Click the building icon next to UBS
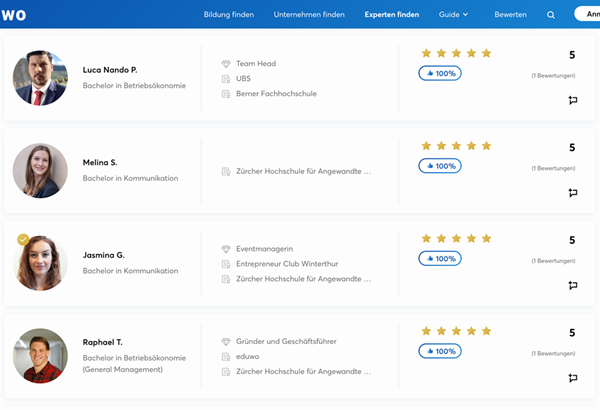The height and width of the screenshot is (410, 600). pyautogui.click(x=226, y=79)
